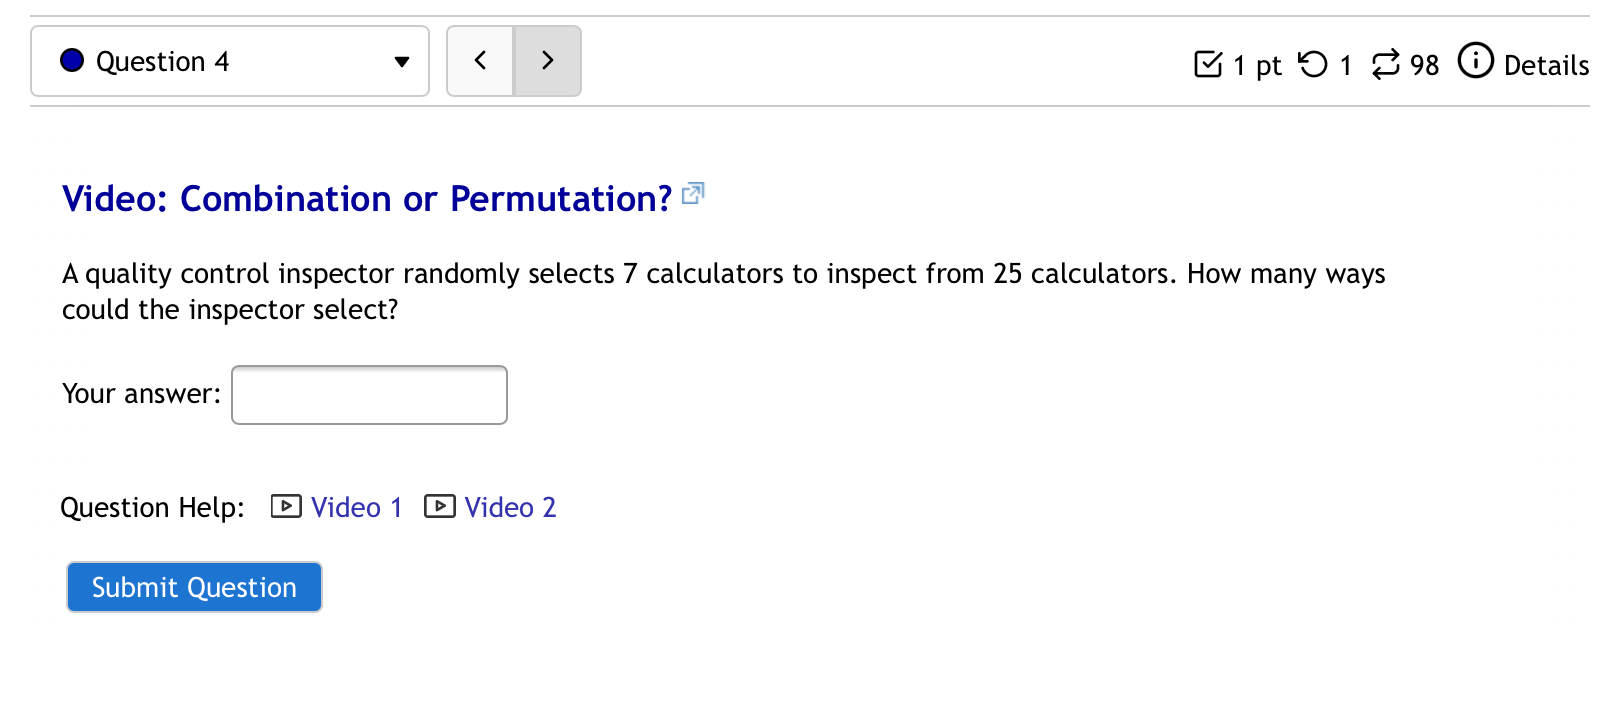Open the Video 2 help link
The height and width of the screenshot is (703, 1620).
point(510,507)
